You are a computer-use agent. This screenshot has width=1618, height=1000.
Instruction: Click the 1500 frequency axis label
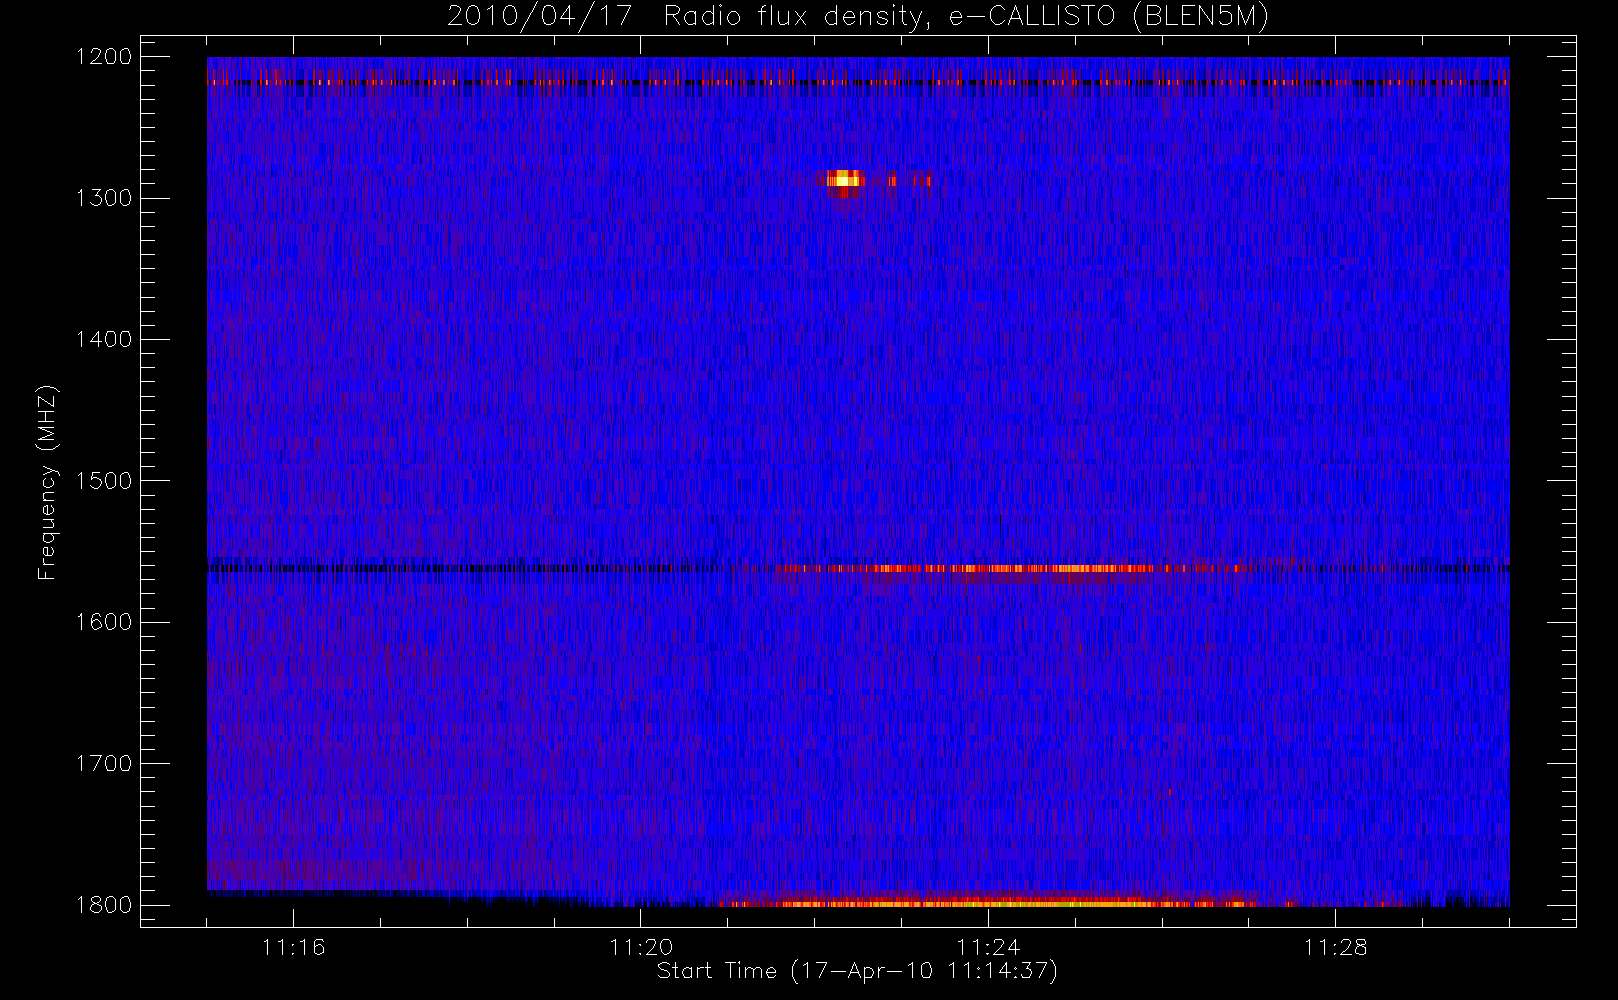[104, 481]
